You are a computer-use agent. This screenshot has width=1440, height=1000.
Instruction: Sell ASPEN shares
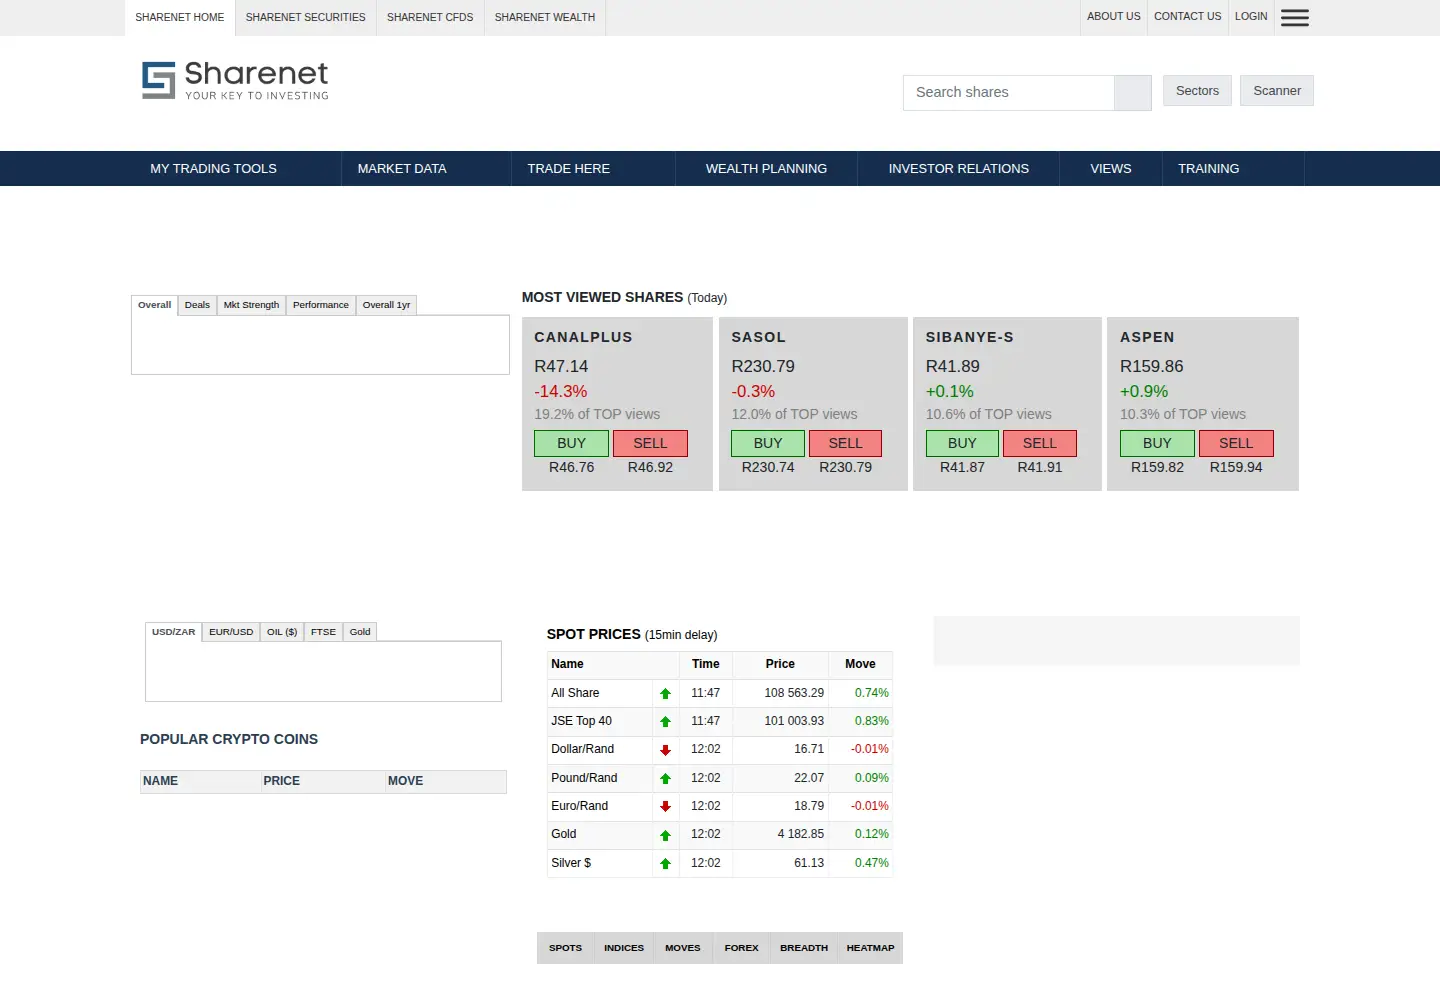click(1236, 443)
